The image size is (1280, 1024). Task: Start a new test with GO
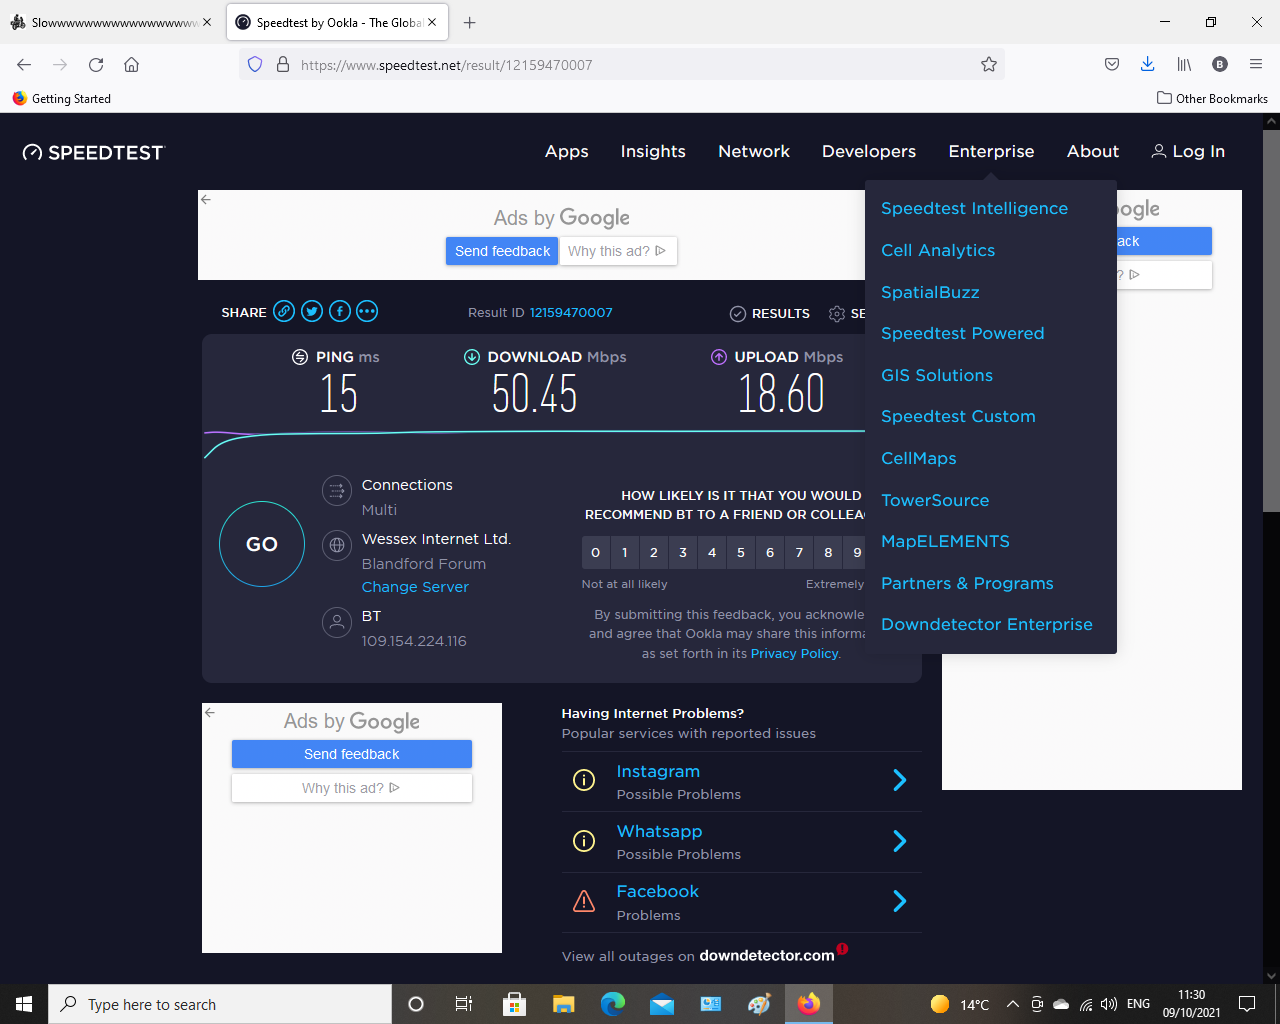click(262, 544)
